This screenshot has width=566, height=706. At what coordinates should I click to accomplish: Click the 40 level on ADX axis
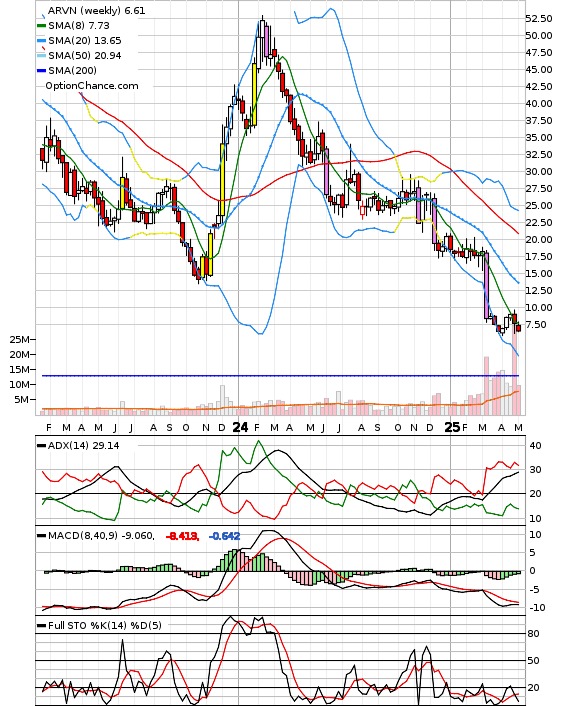[535, 446]
